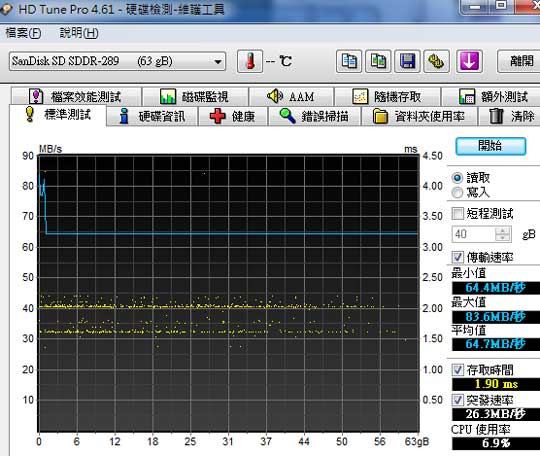Click the 離開 exit button

520,61
